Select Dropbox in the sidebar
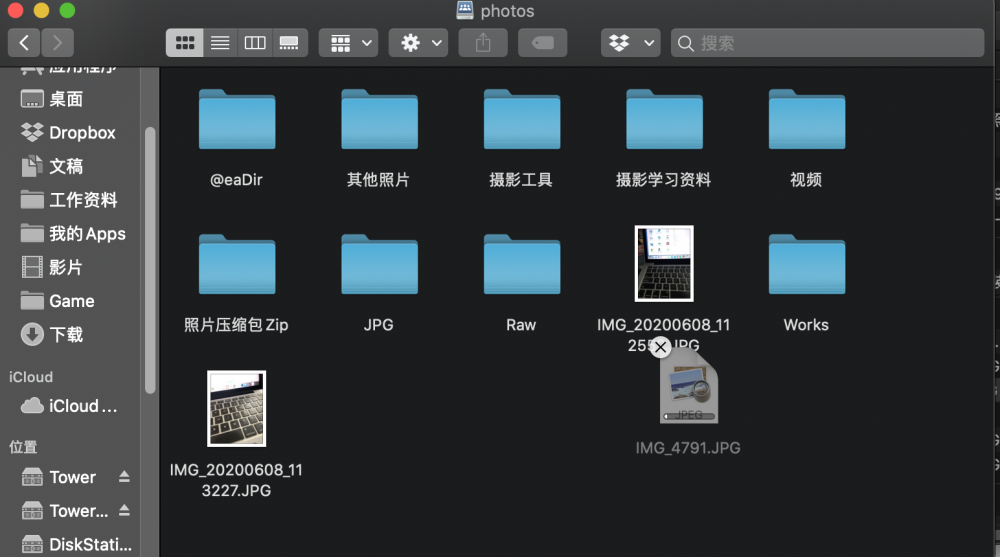The height and width of the screenshot is (557, 1000). click(70, 133)
